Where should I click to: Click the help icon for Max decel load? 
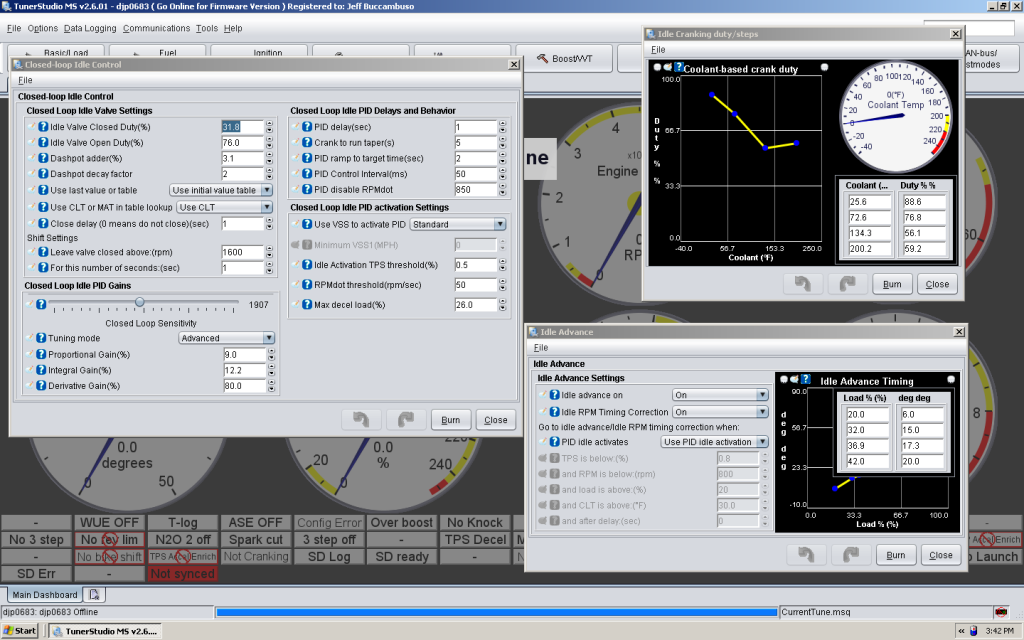click(x=307, y=304)
